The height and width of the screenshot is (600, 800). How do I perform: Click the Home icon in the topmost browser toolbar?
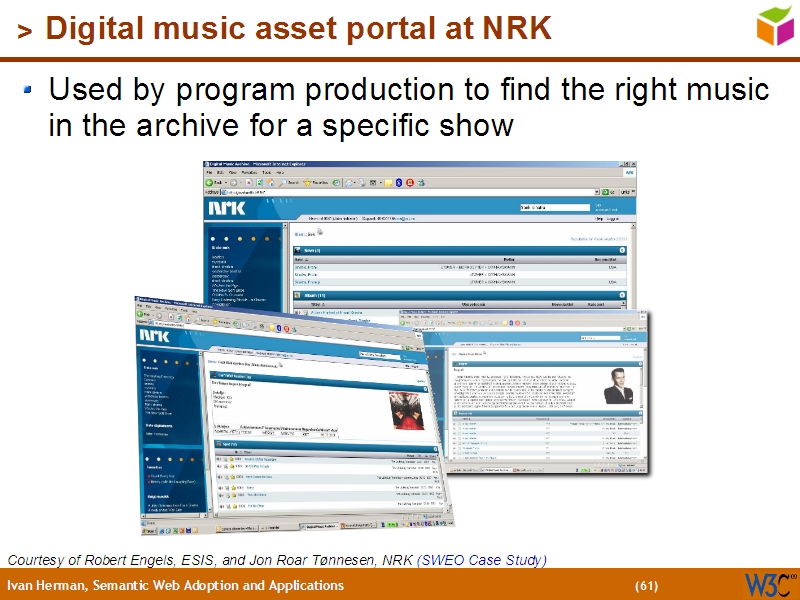click(x=271, y=183)
